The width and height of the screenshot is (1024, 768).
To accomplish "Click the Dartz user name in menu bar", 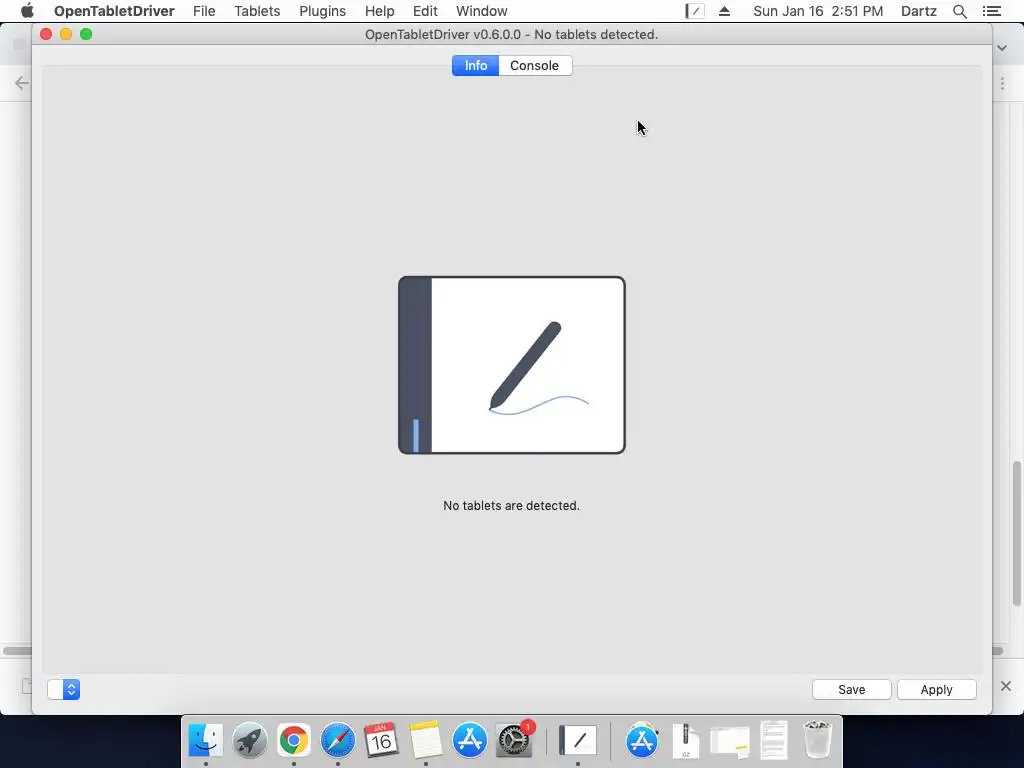I will click(919, 11).
